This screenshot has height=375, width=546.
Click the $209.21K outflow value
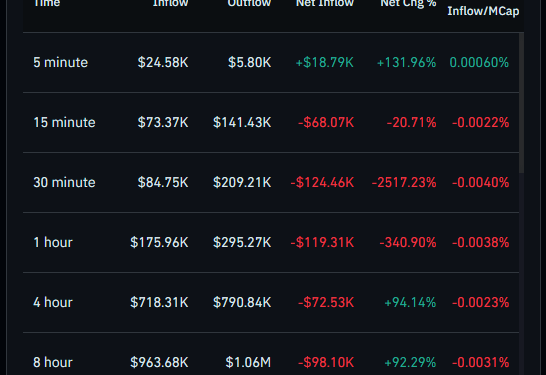242,182
